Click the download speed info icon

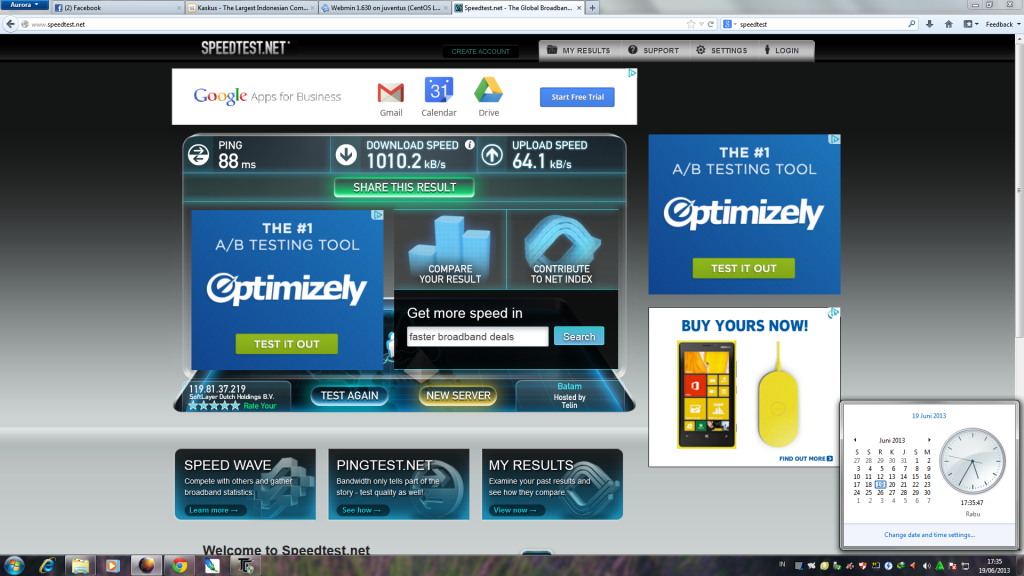tap(470, 145)
